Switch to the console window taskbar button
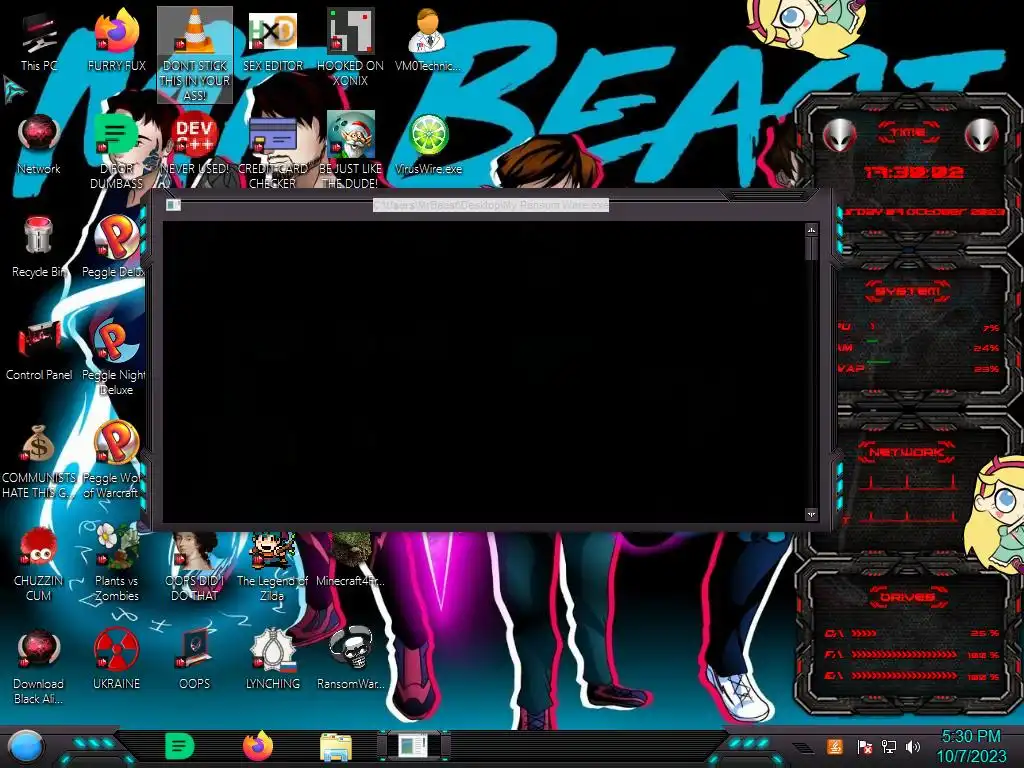1024x768 pixels. pos(414,746)
